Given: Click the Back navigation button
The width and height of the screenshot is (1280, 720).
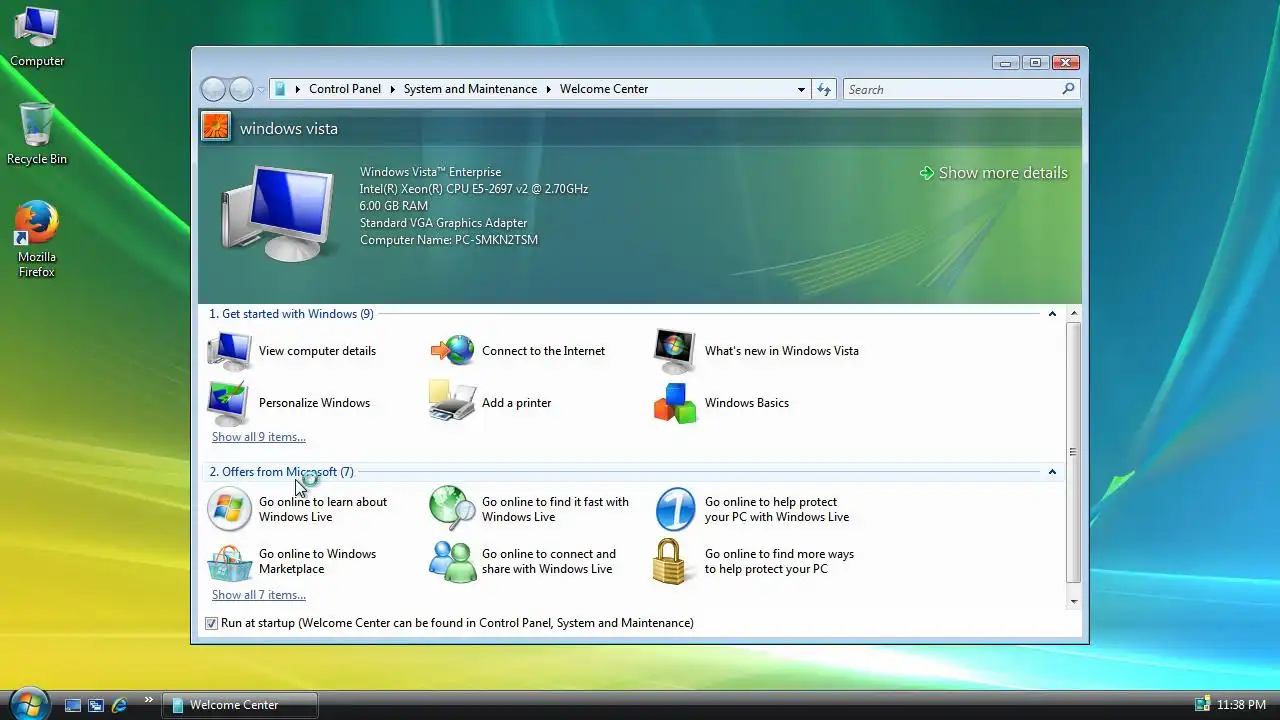Looking at the screenshot, I should (213, 89).
